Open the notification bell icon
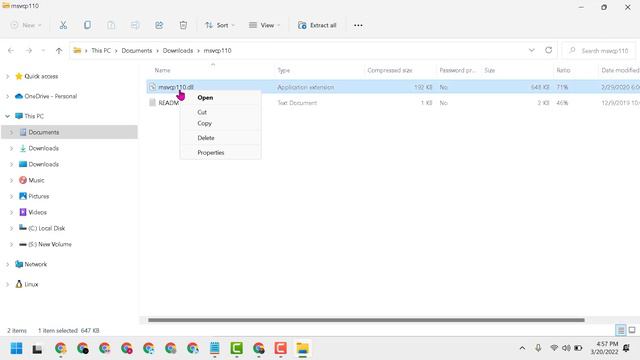The height and width of the screenshot is (360, 640). [x=627, y=348]
